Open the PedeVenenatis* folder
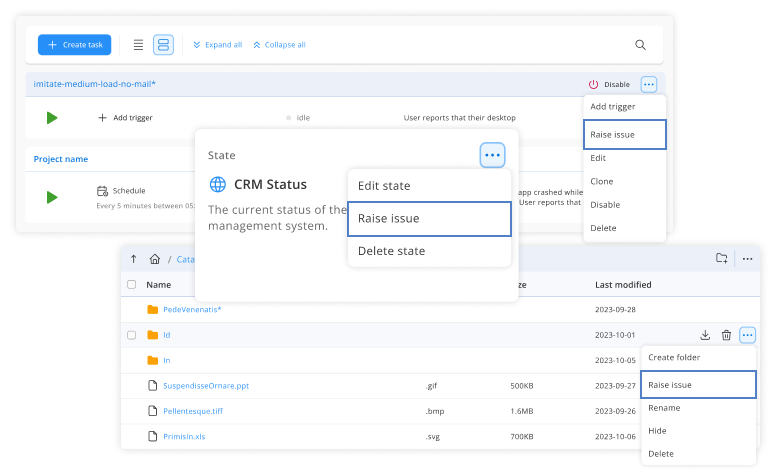 pos(192,310)
